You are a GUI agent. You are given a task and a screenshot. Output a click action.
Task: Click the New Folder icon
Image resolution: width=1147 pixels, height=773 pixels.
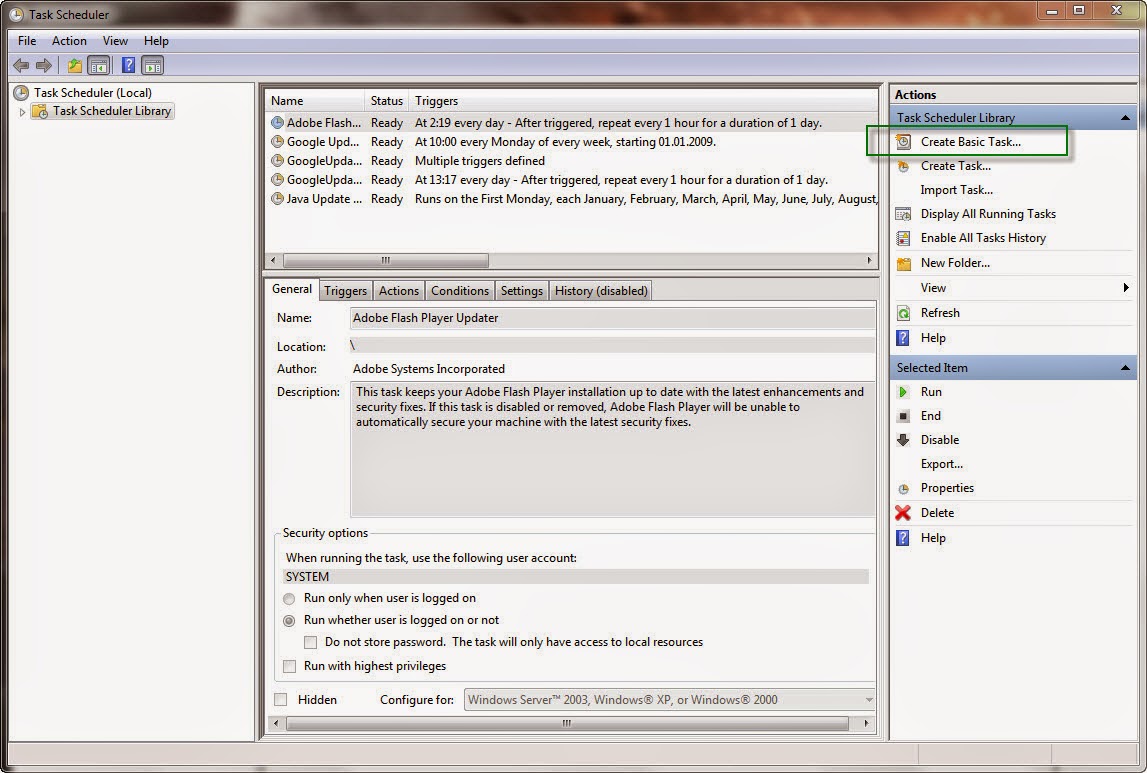click(x=903, y=263)
